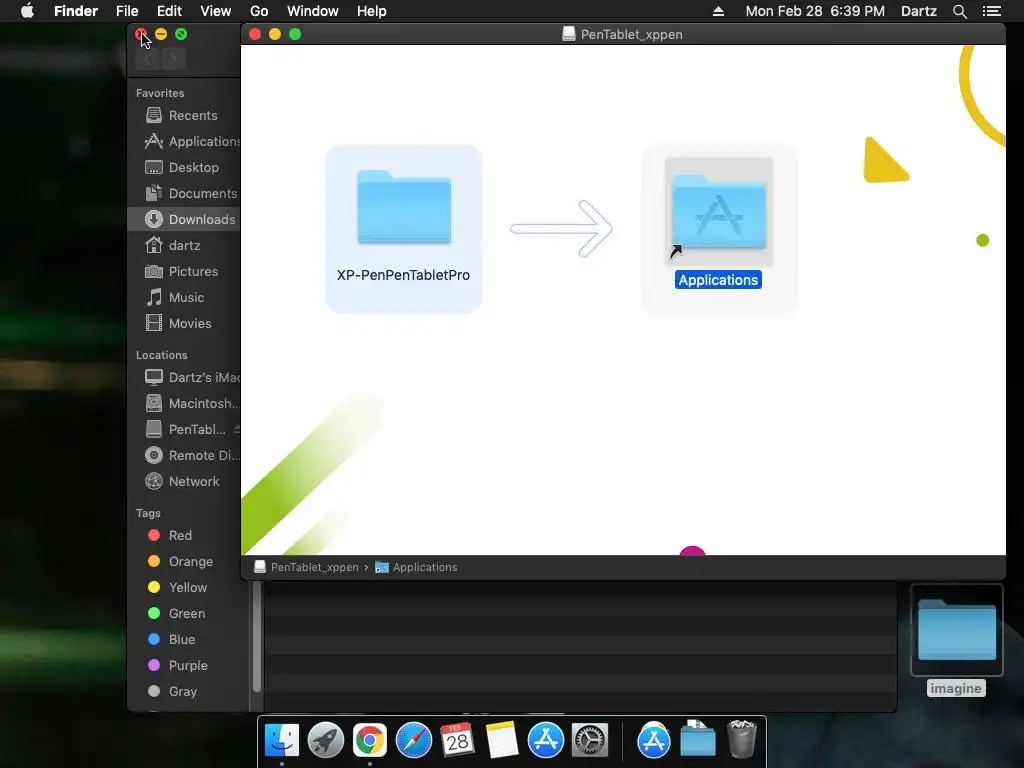Screen dimensions: 1024x768
Task: Select Applications in Finder sidebar
Action: pyautogui.click(x=184, y=142)
